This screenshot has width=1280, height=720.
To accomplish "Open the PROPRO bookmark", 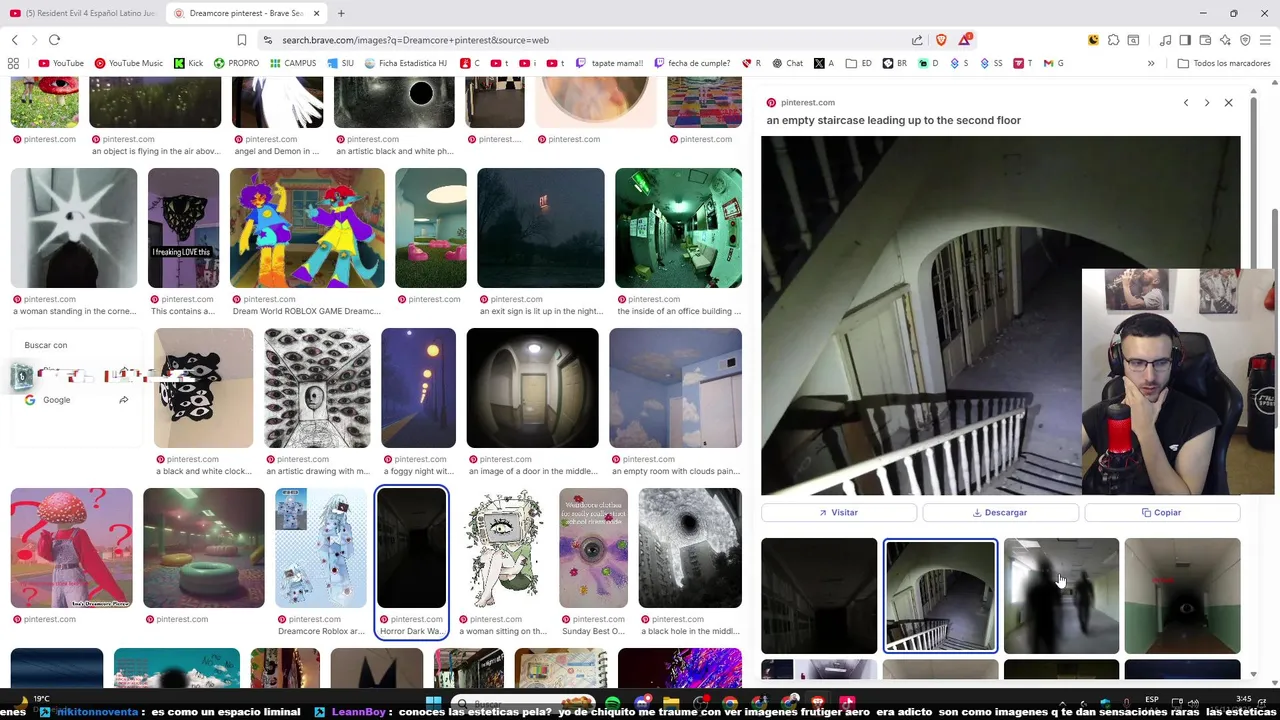I will pos(236,63).
